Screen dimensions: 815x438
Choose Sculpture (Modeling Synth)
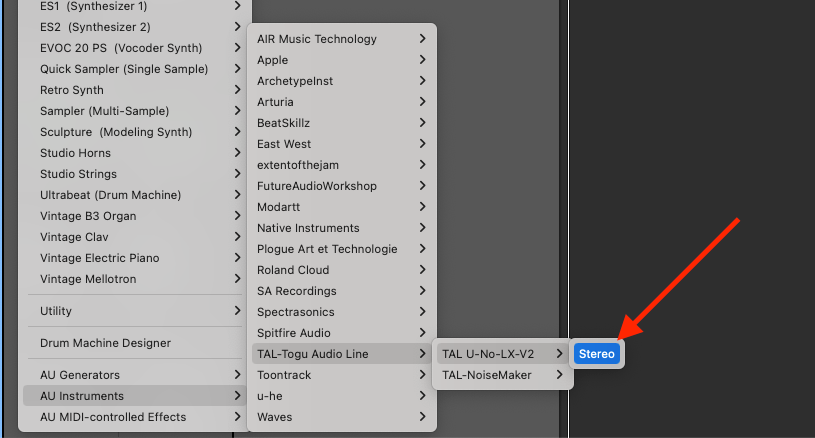point(135,132)
